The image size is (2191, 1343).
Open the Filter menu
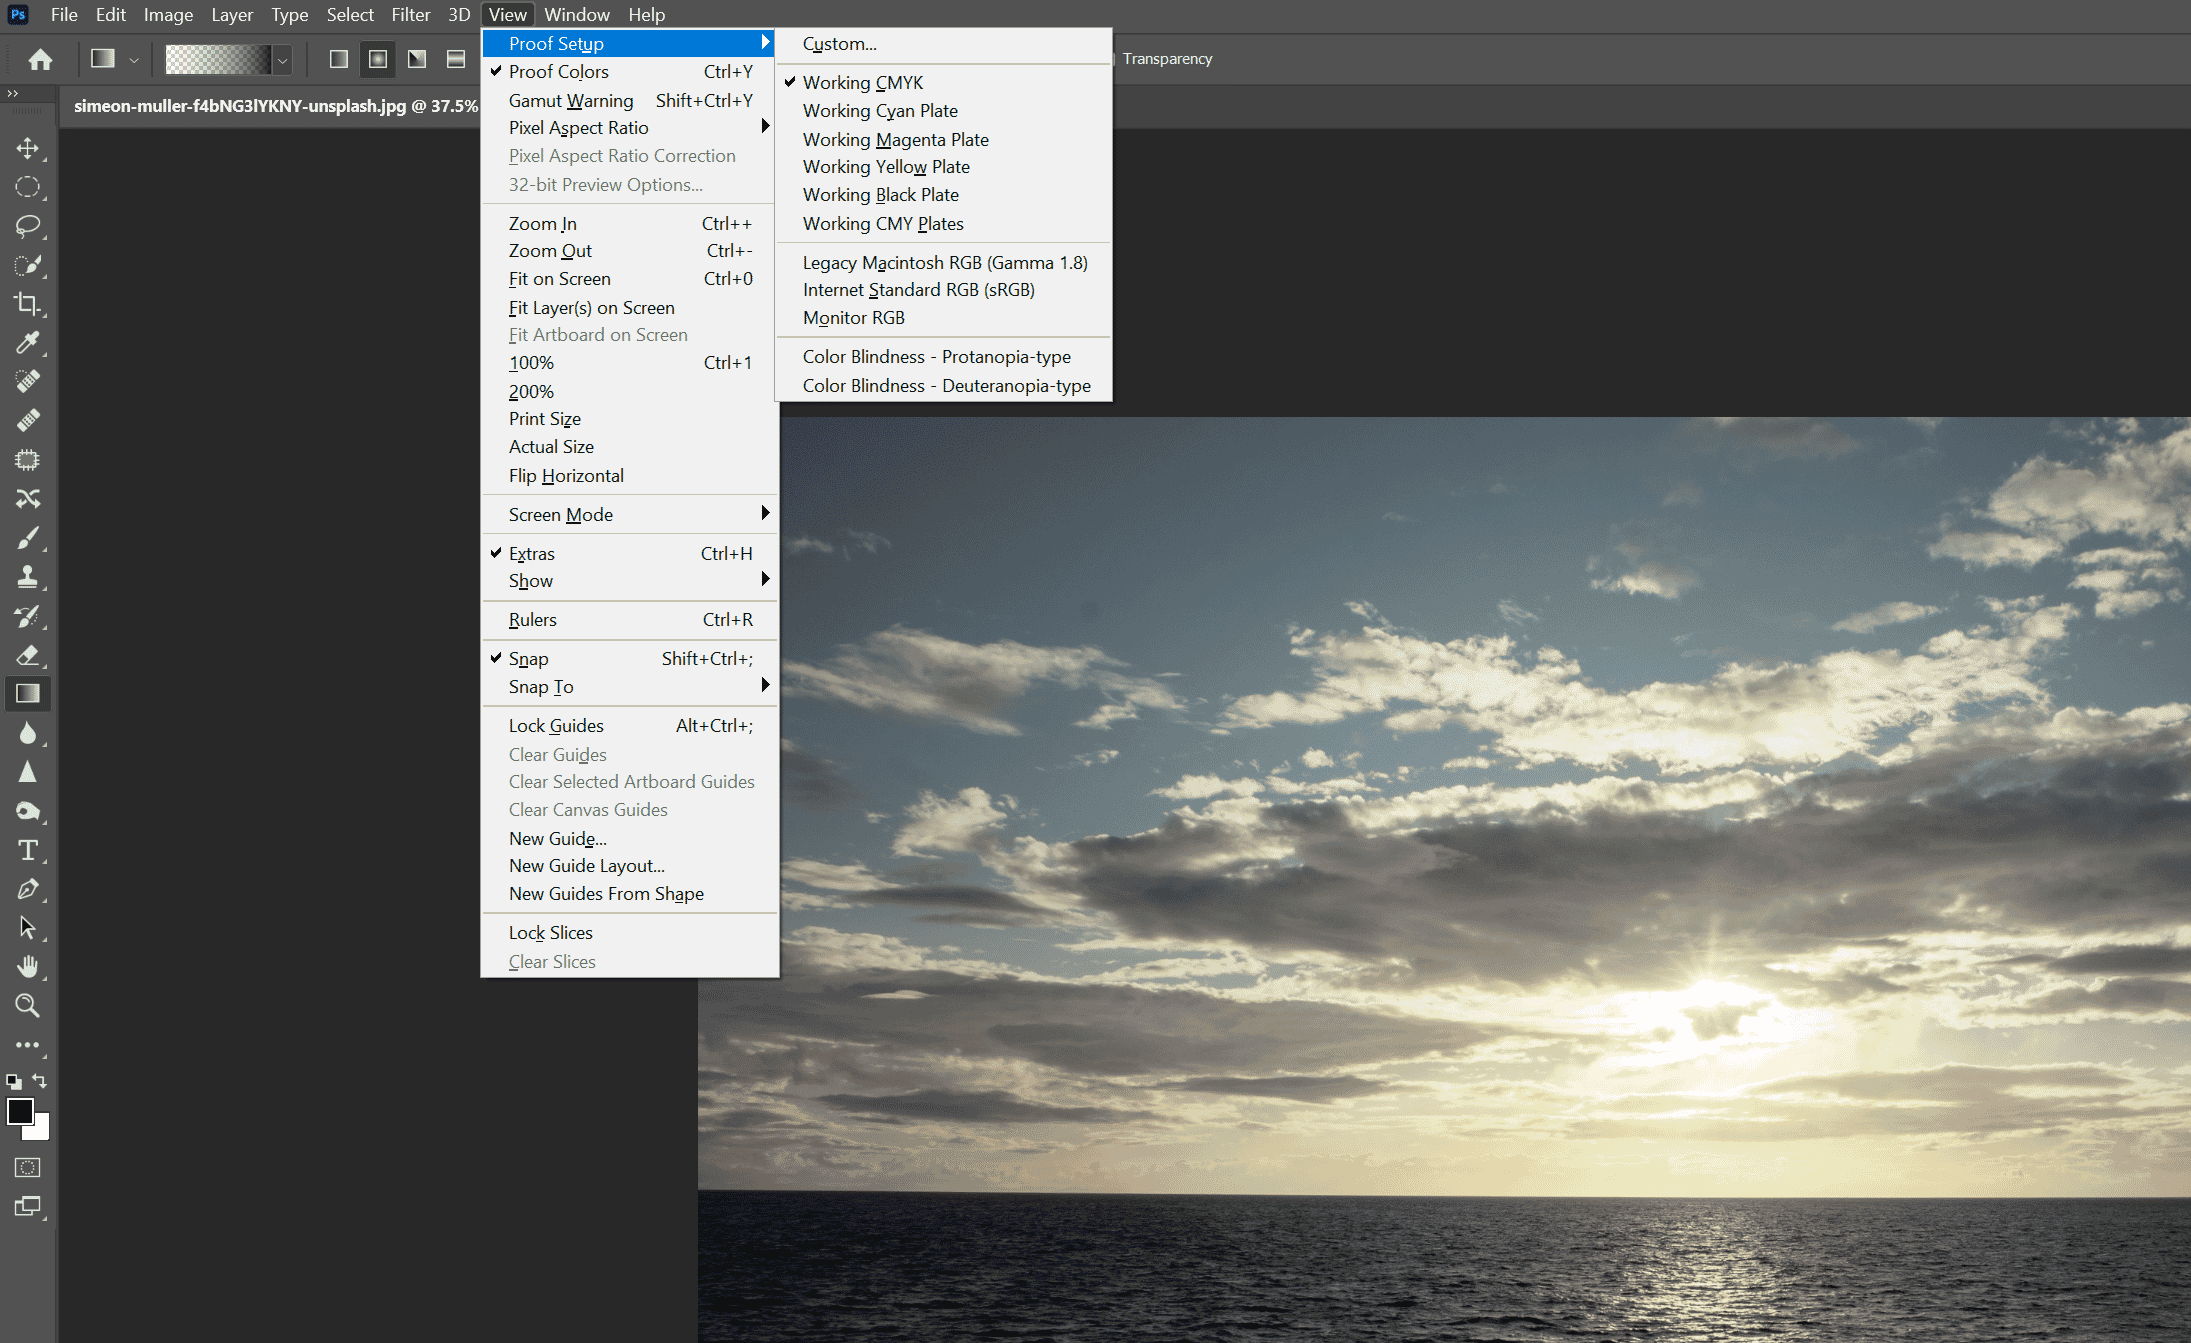(411, 14)
